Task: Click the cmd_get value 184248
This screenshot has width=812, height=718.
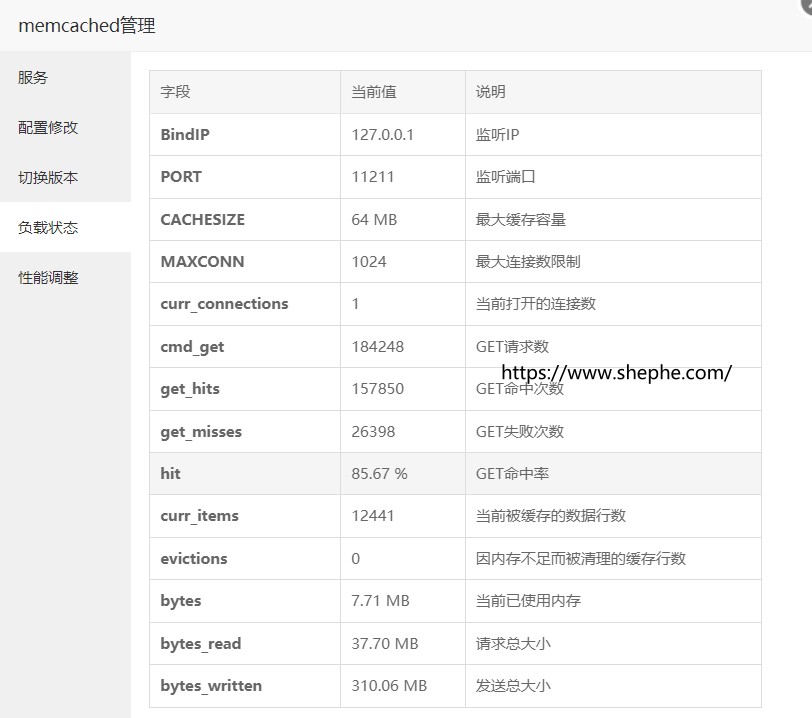Action: point(378,347)
